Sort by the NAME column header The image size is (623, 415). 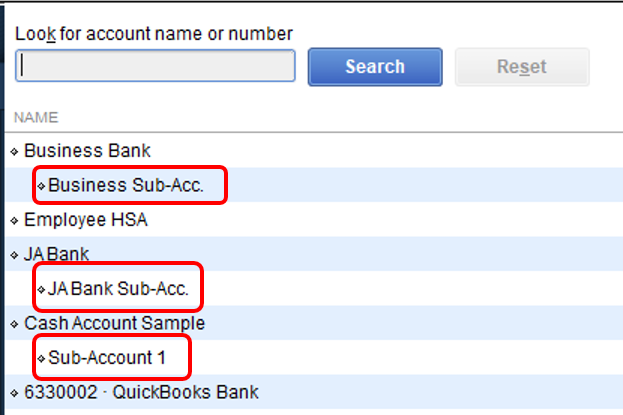point(35,117)
